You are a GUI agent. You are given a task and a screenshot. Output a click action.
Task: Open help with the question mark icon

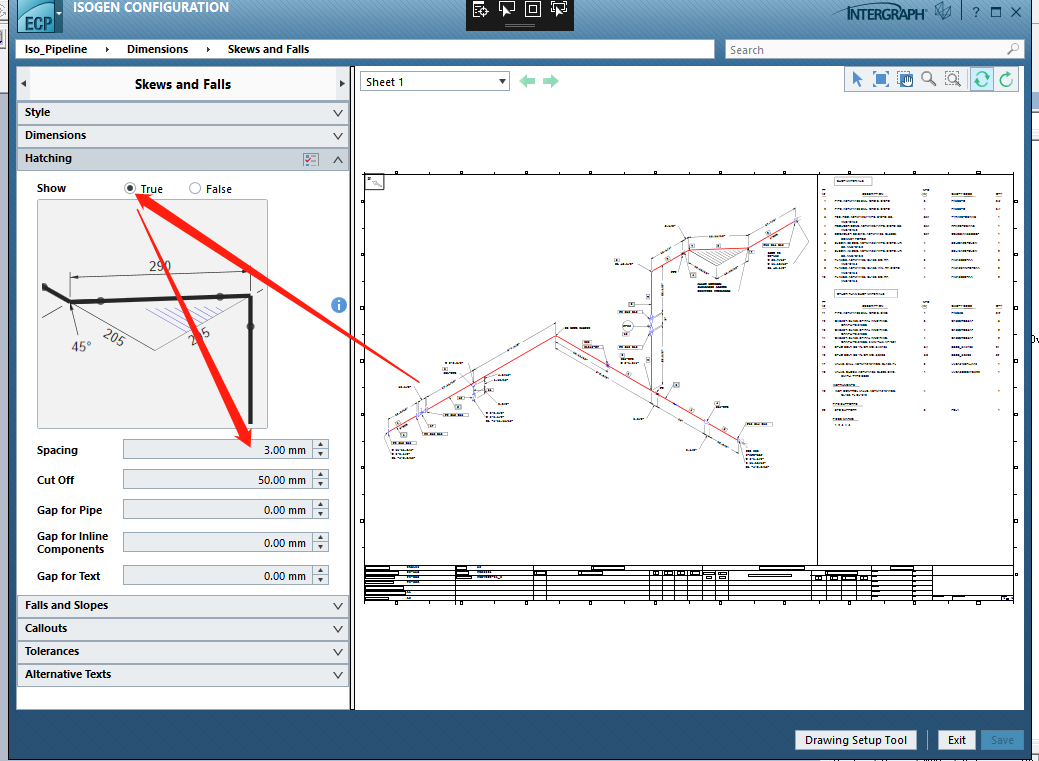click(976, 12)
